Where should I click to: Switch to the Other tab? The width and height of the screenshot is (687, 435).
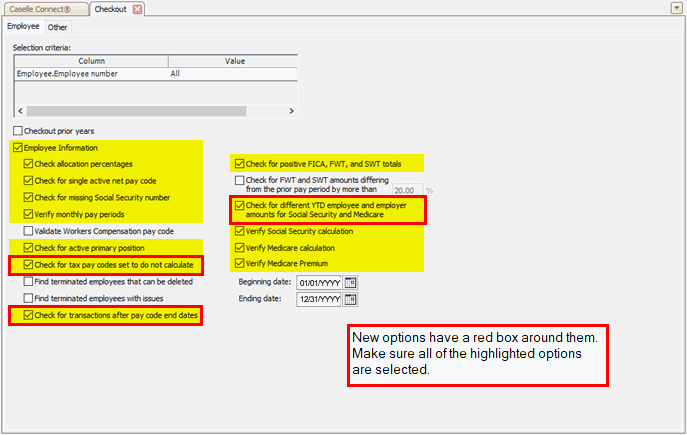pyautogui.click(x=58, y=27)
